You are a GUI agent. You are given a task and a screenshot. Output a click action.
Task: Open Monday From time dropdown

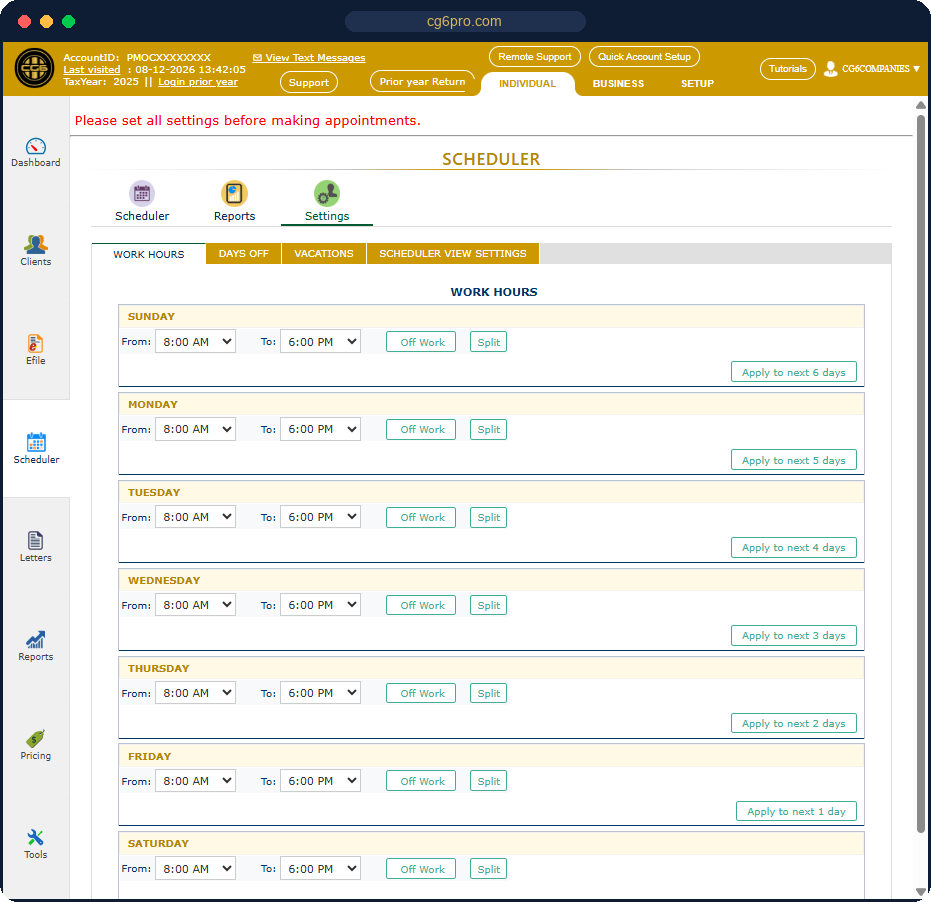(x=195, y=429)
